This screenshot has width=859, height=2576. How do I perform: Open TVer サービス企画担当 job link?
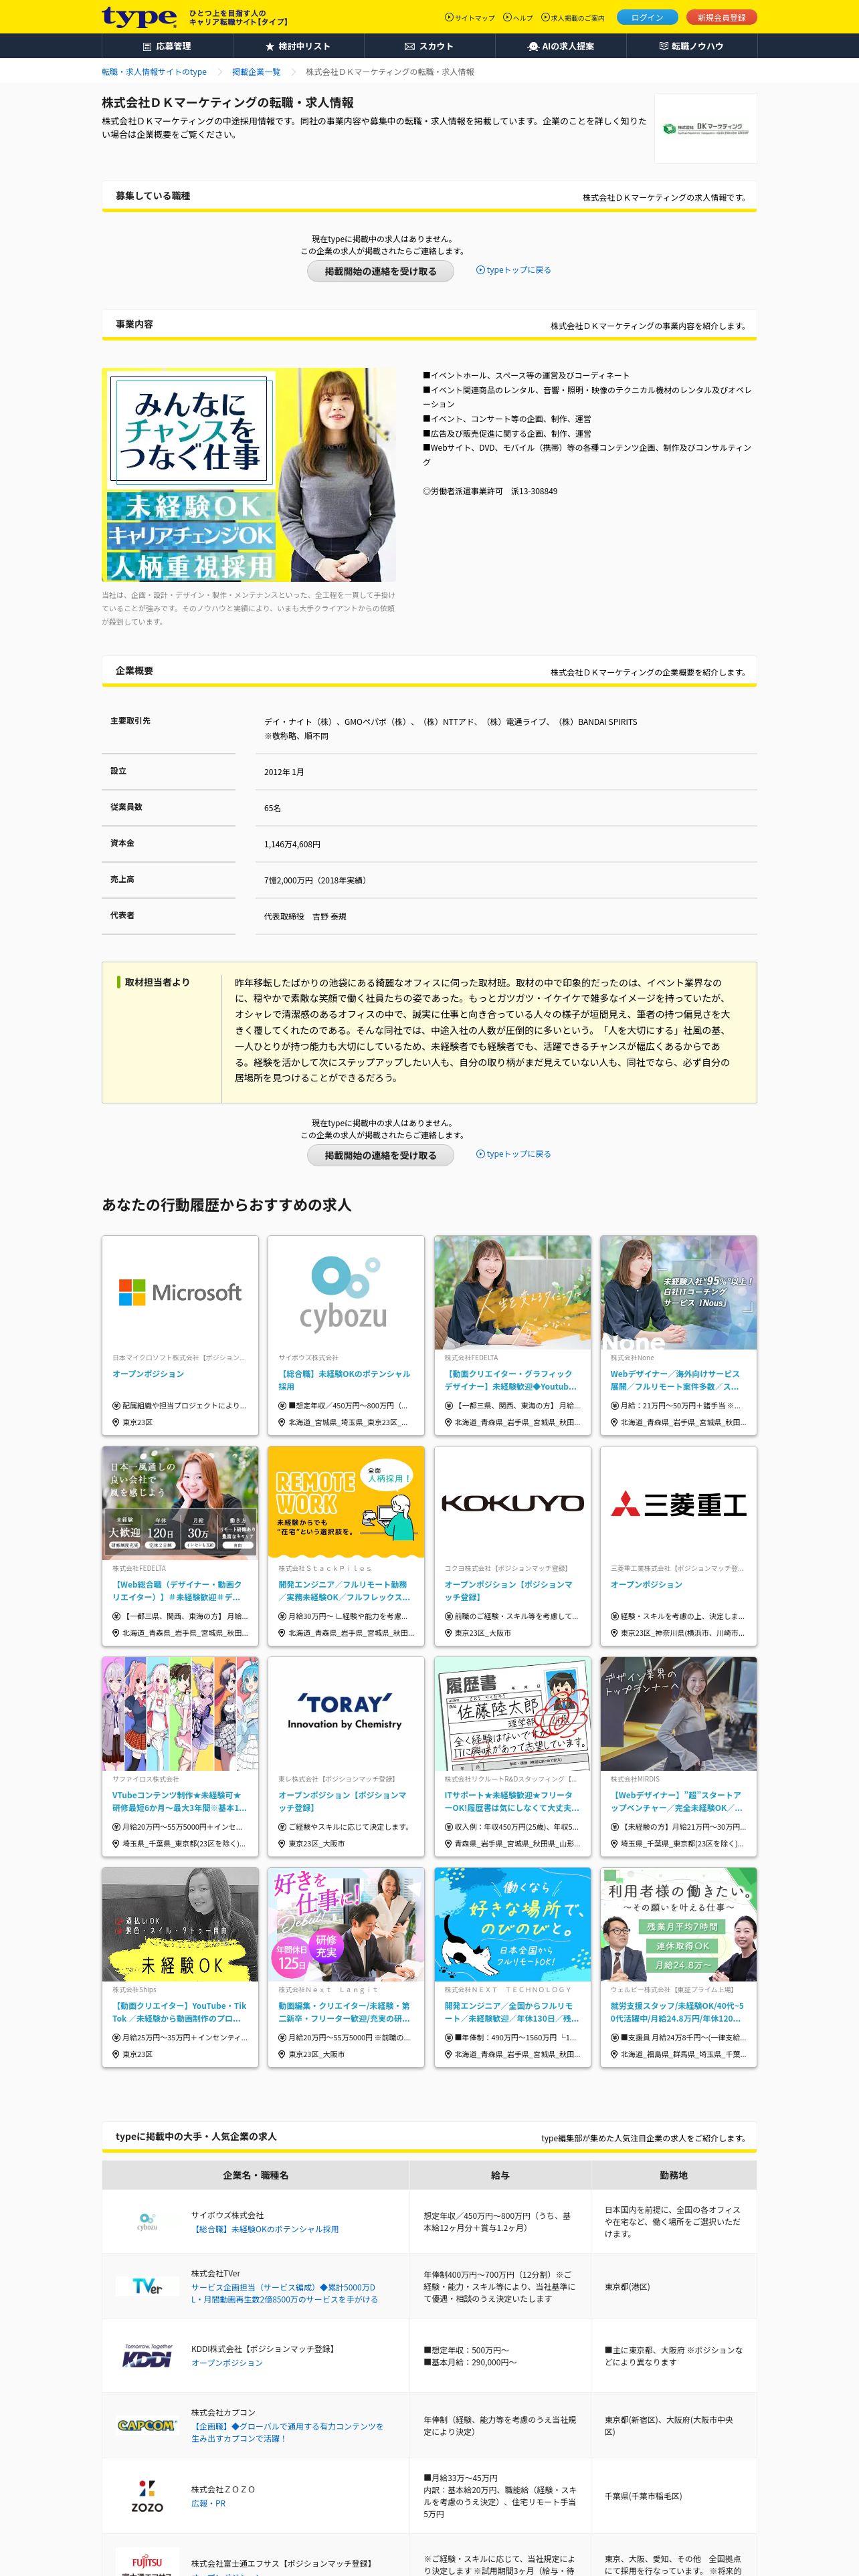284,2293
